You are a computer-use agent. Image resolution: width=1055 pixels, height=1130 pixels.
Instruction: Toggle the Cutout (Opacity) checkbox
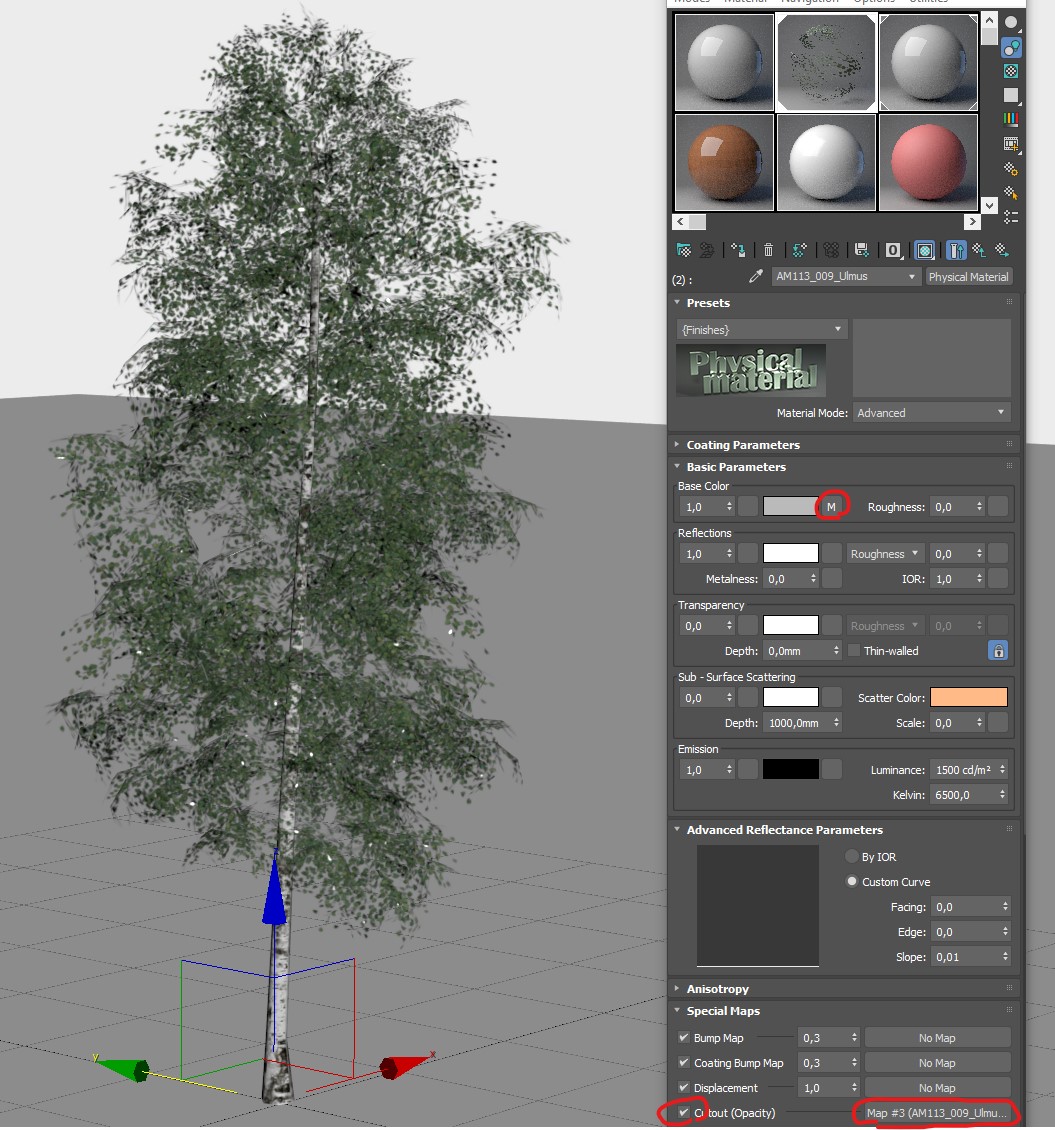(x=683, y=1112)
